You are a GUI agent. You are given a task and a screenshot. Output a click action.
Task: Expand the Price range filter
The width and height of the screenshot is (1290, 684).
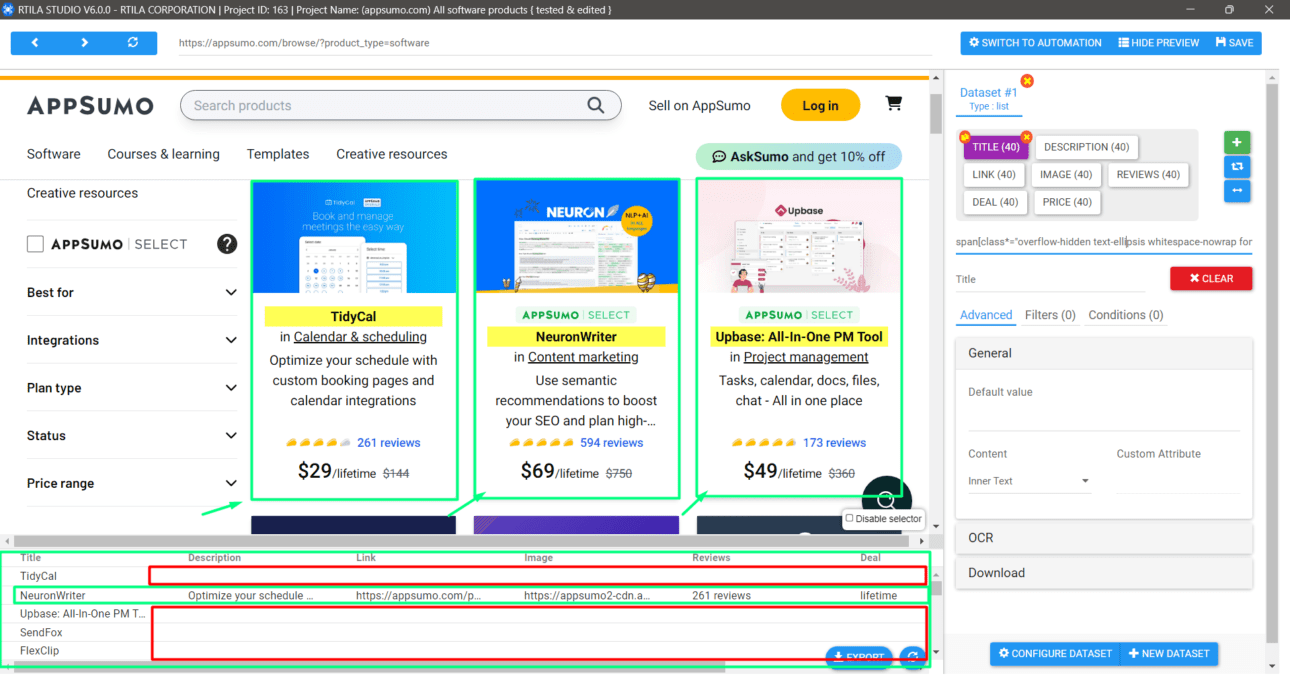(132, 483)
